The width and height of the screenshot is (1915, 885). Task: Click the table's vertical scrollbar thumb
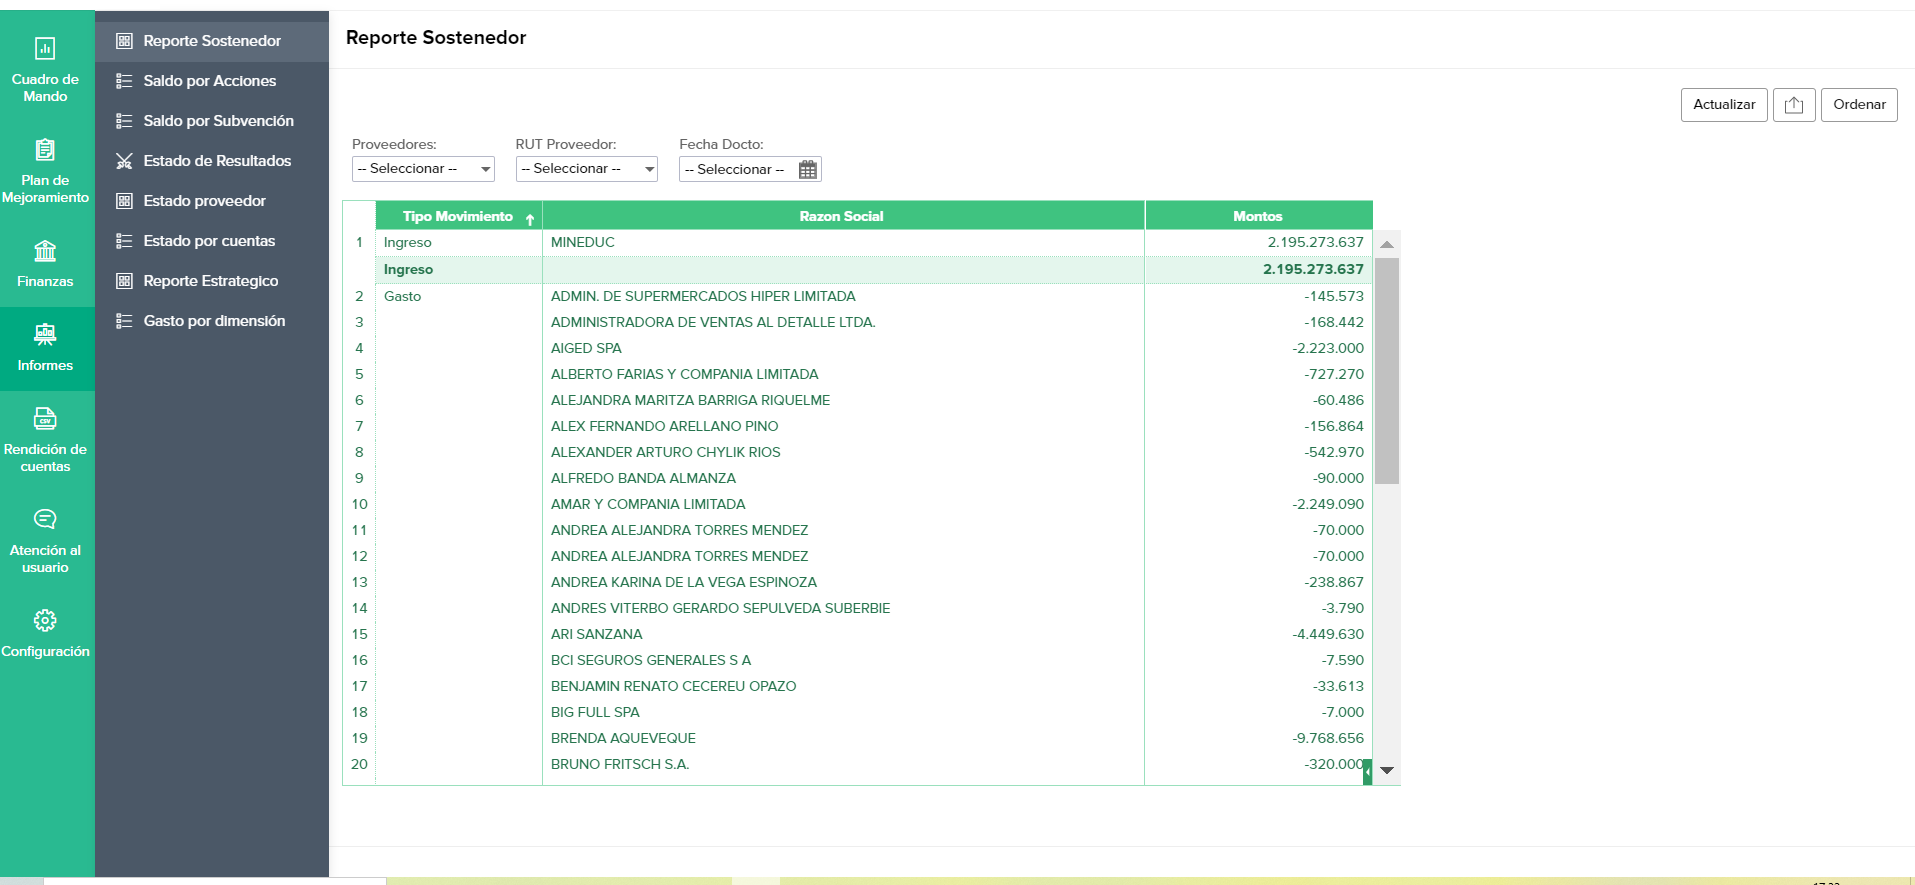[1387, 370]
